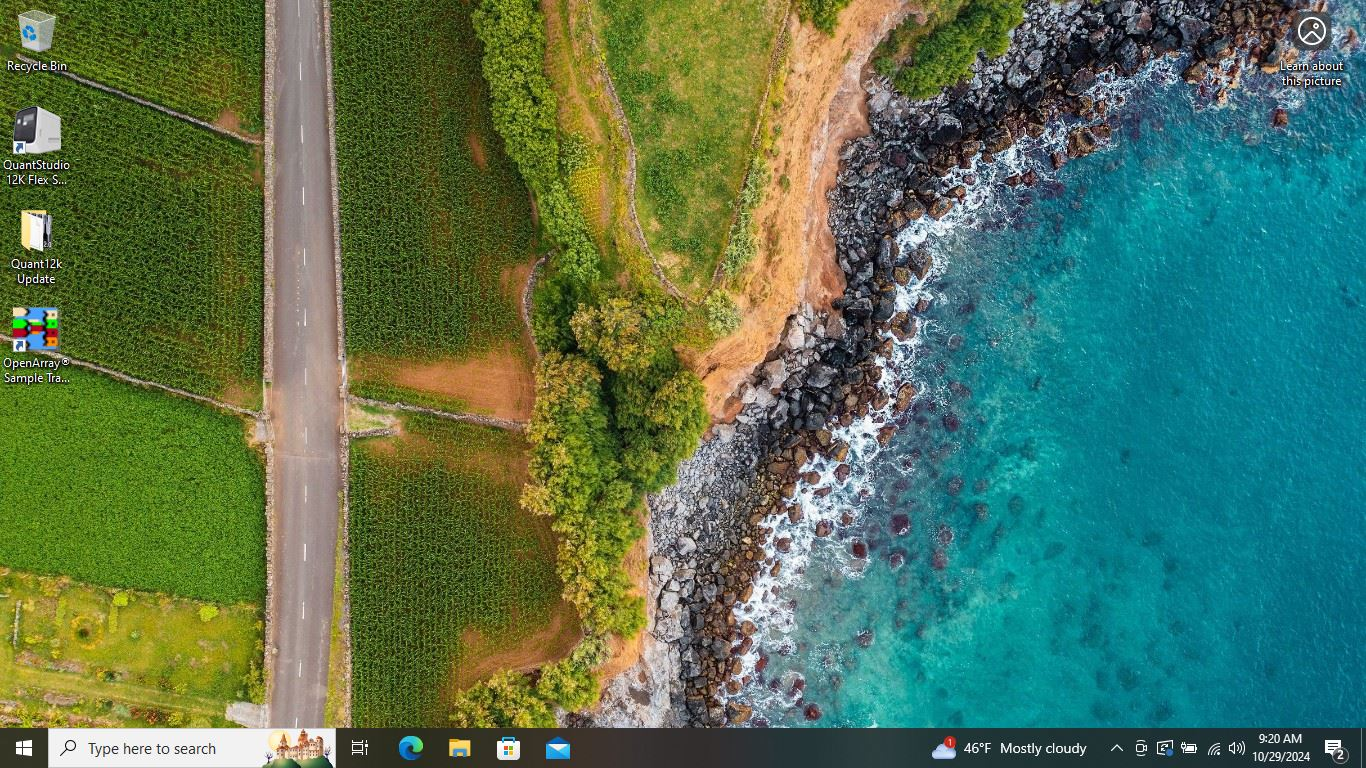Open Microsoft Store from the taskbar
The height and width of the screenshot is (768, 1366).
pos(508,748)
